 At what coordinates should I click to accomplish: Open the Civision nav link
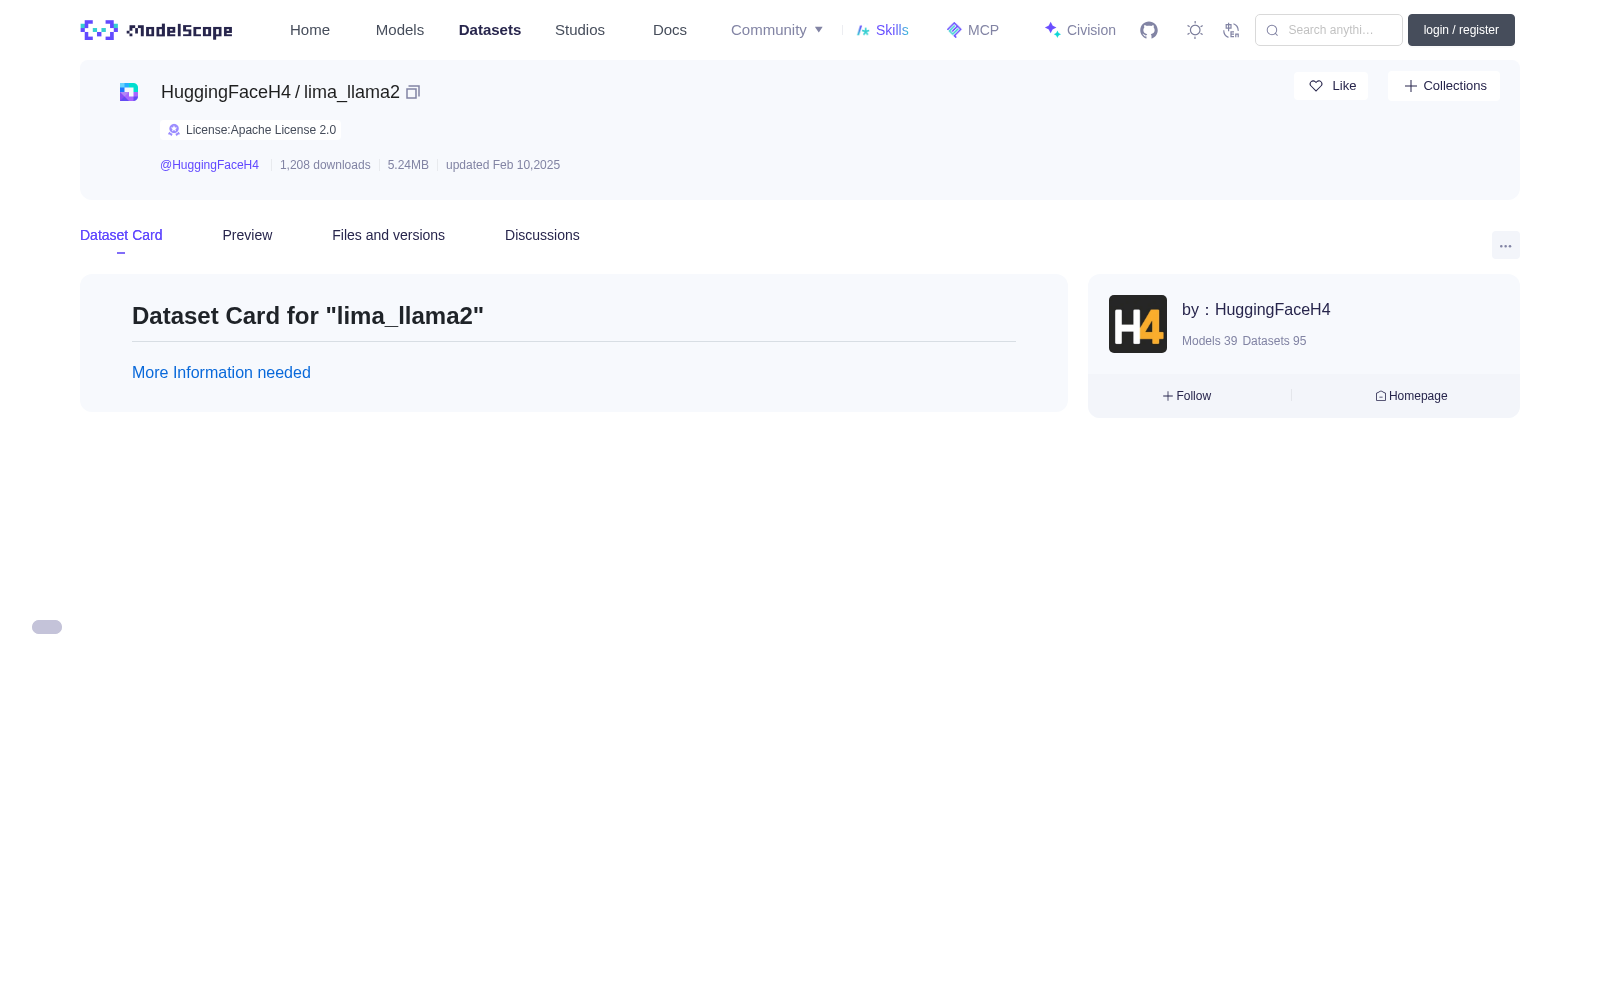coord(1080,30)
